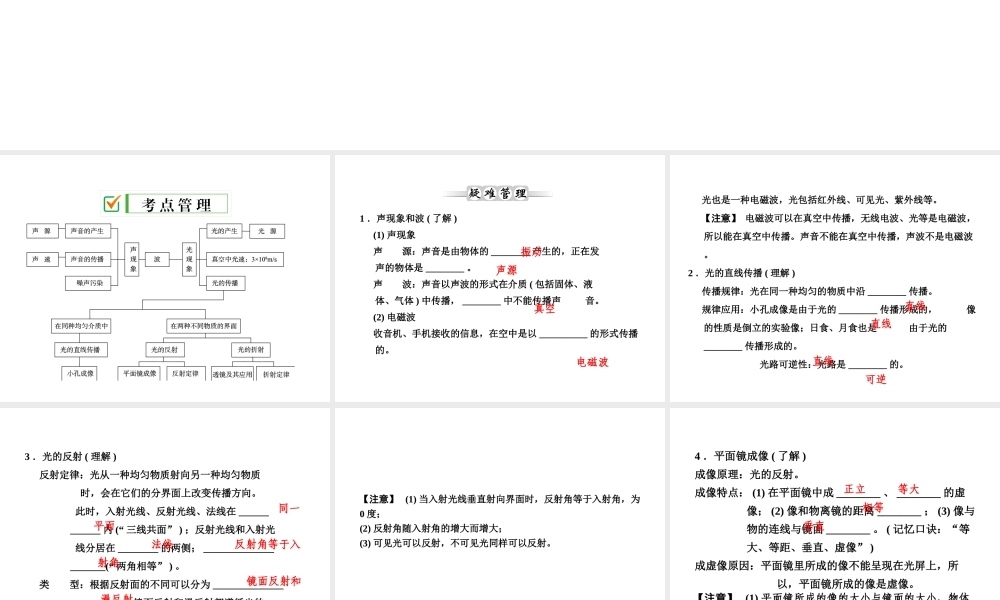Viewport: 1000px width, 600px height.
Task: Select the 声音的产生 box
Action: point(87,231)
